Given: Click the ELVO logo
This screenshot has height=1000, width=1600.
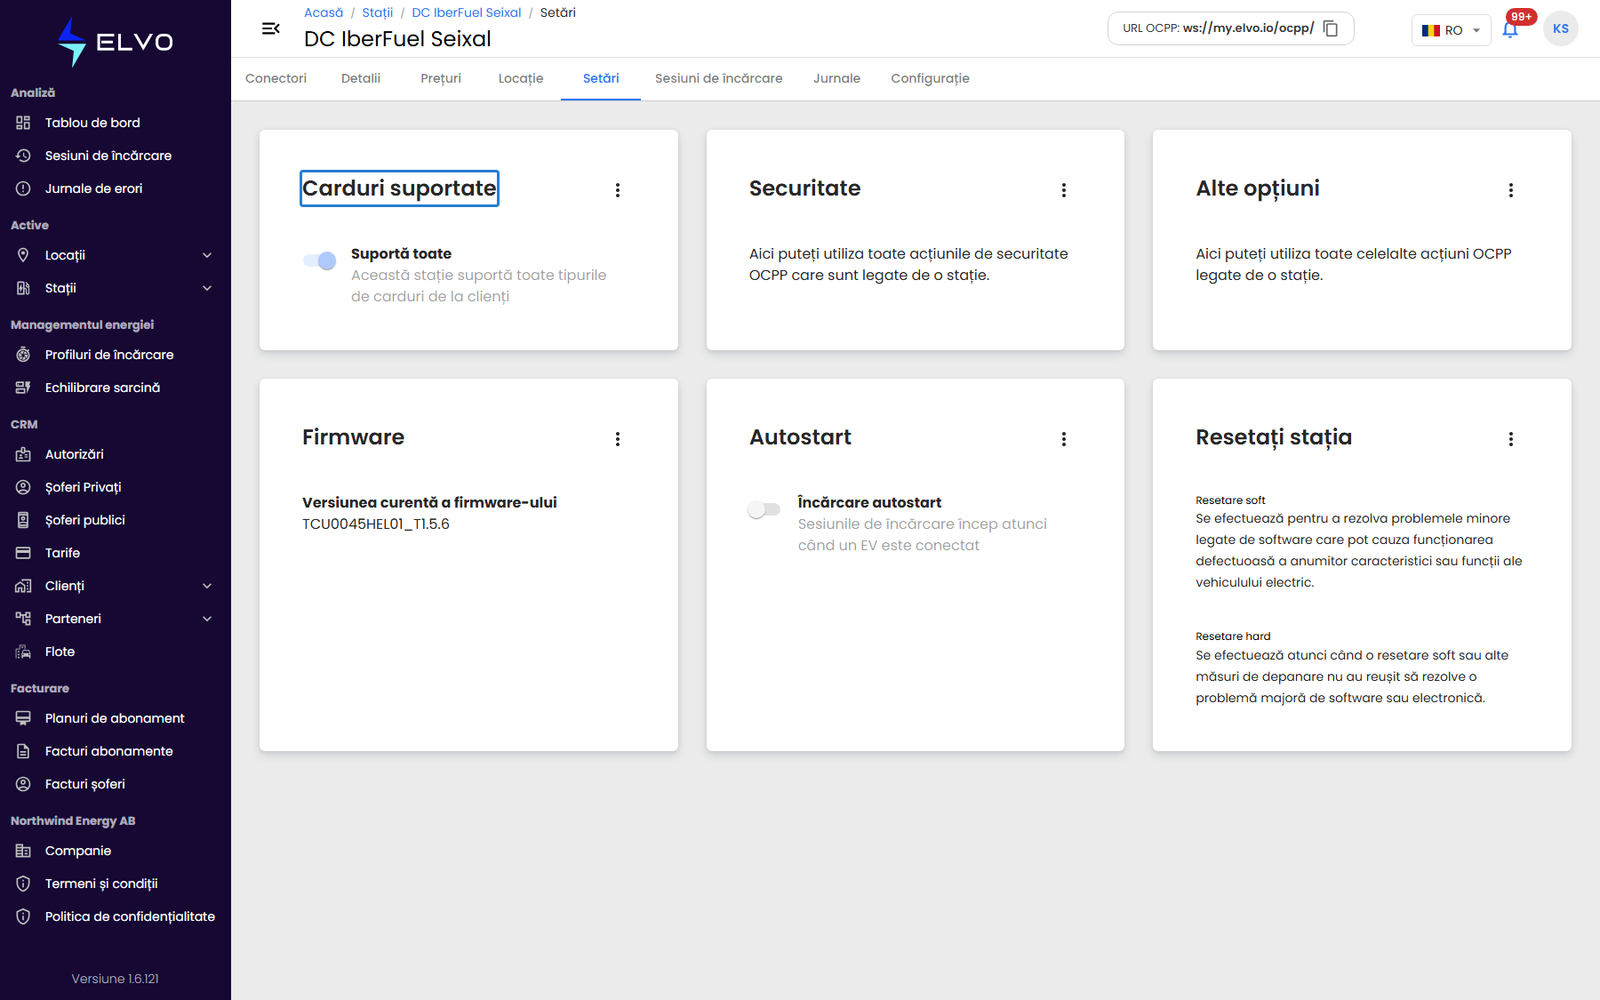Looking at the screenshot, I should point(115,42).
